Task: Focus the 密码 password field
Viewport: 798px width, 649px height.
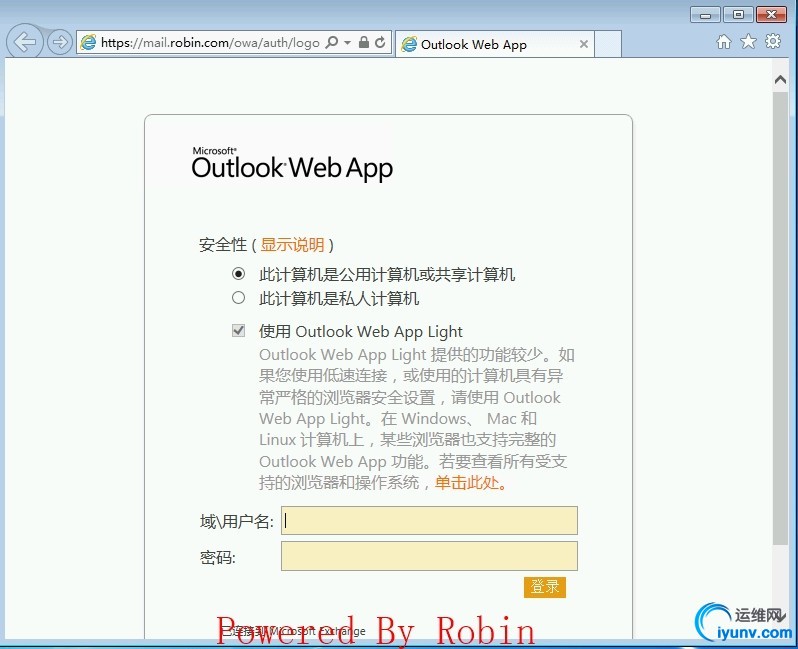Action: [429, 556]
